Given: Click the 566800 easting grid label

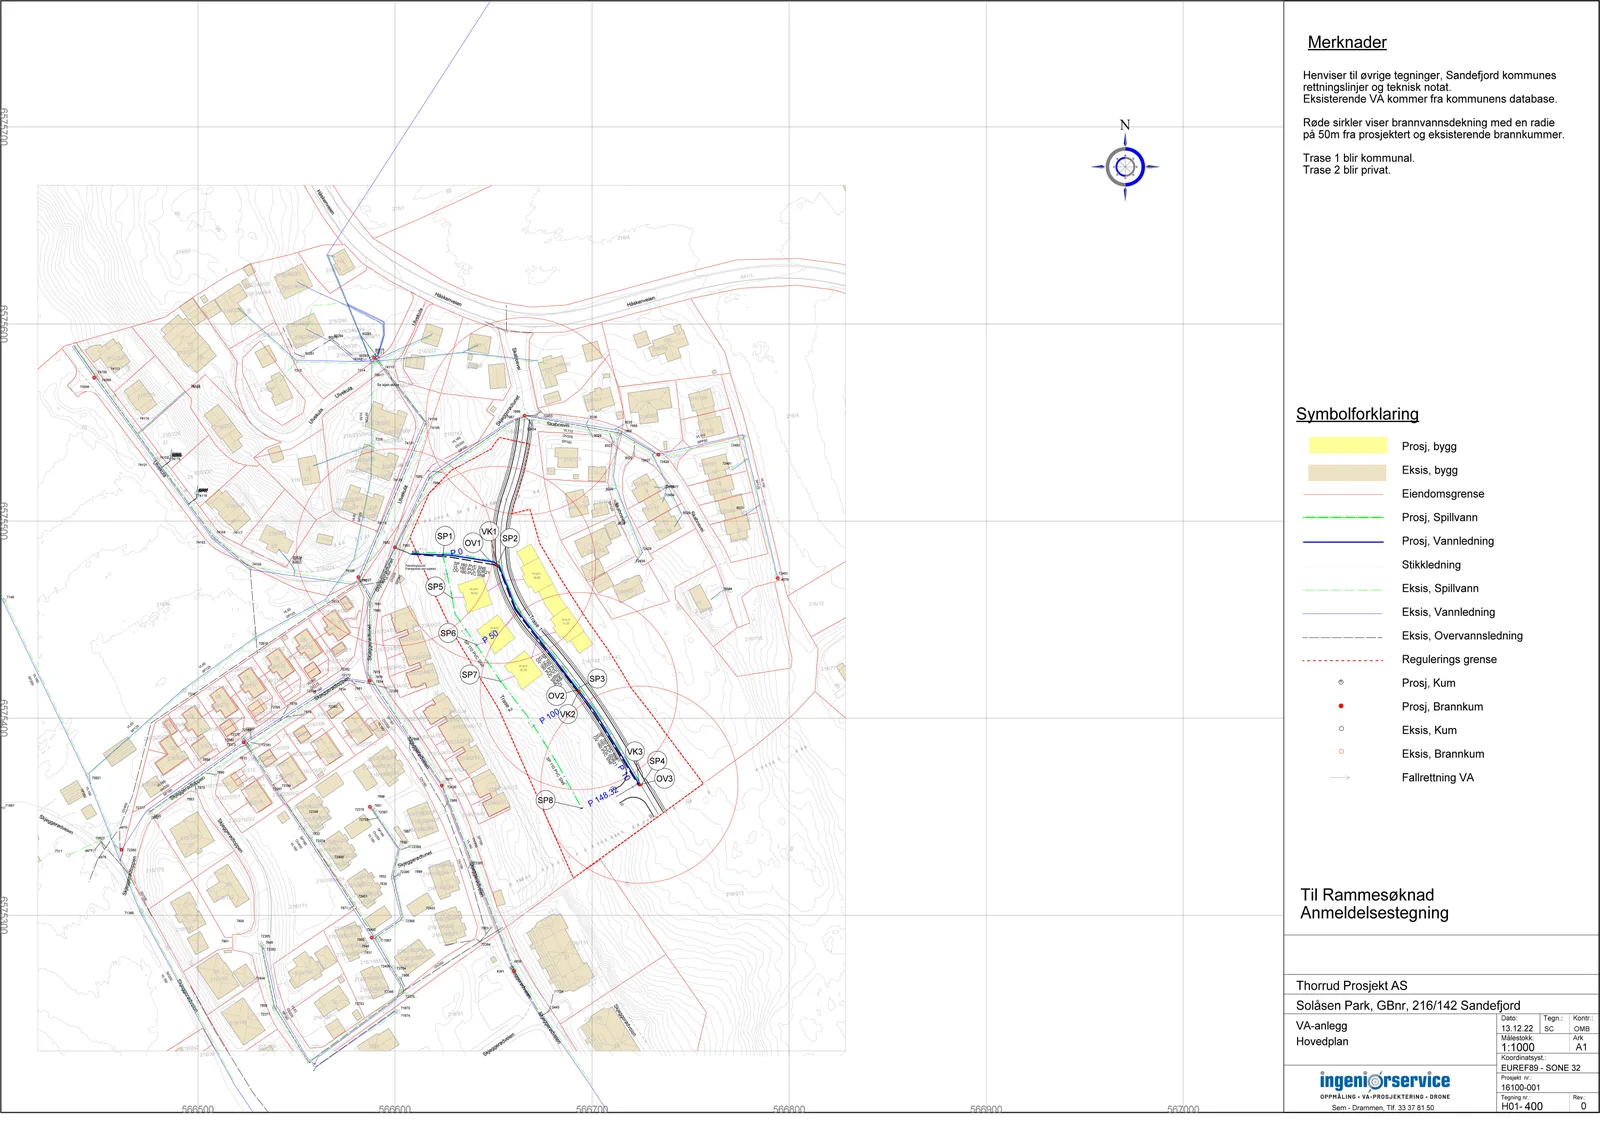Looking at the screenshot, I should point(789,1109).
